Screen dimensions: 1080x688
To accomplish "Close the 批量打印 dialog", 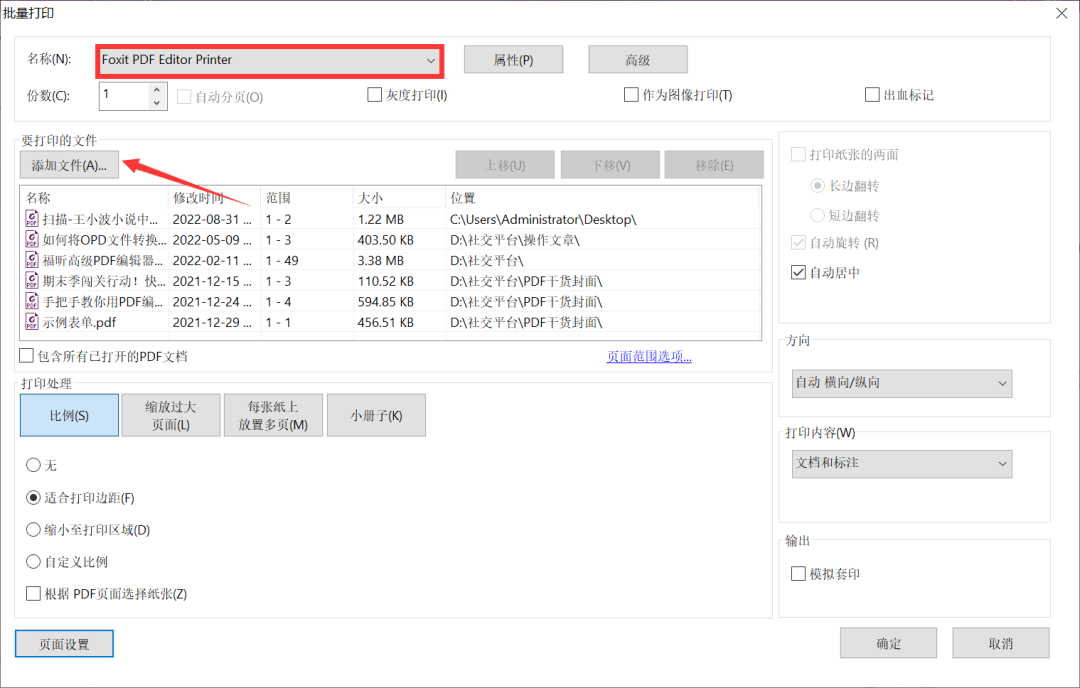I will pos(1061,13).
